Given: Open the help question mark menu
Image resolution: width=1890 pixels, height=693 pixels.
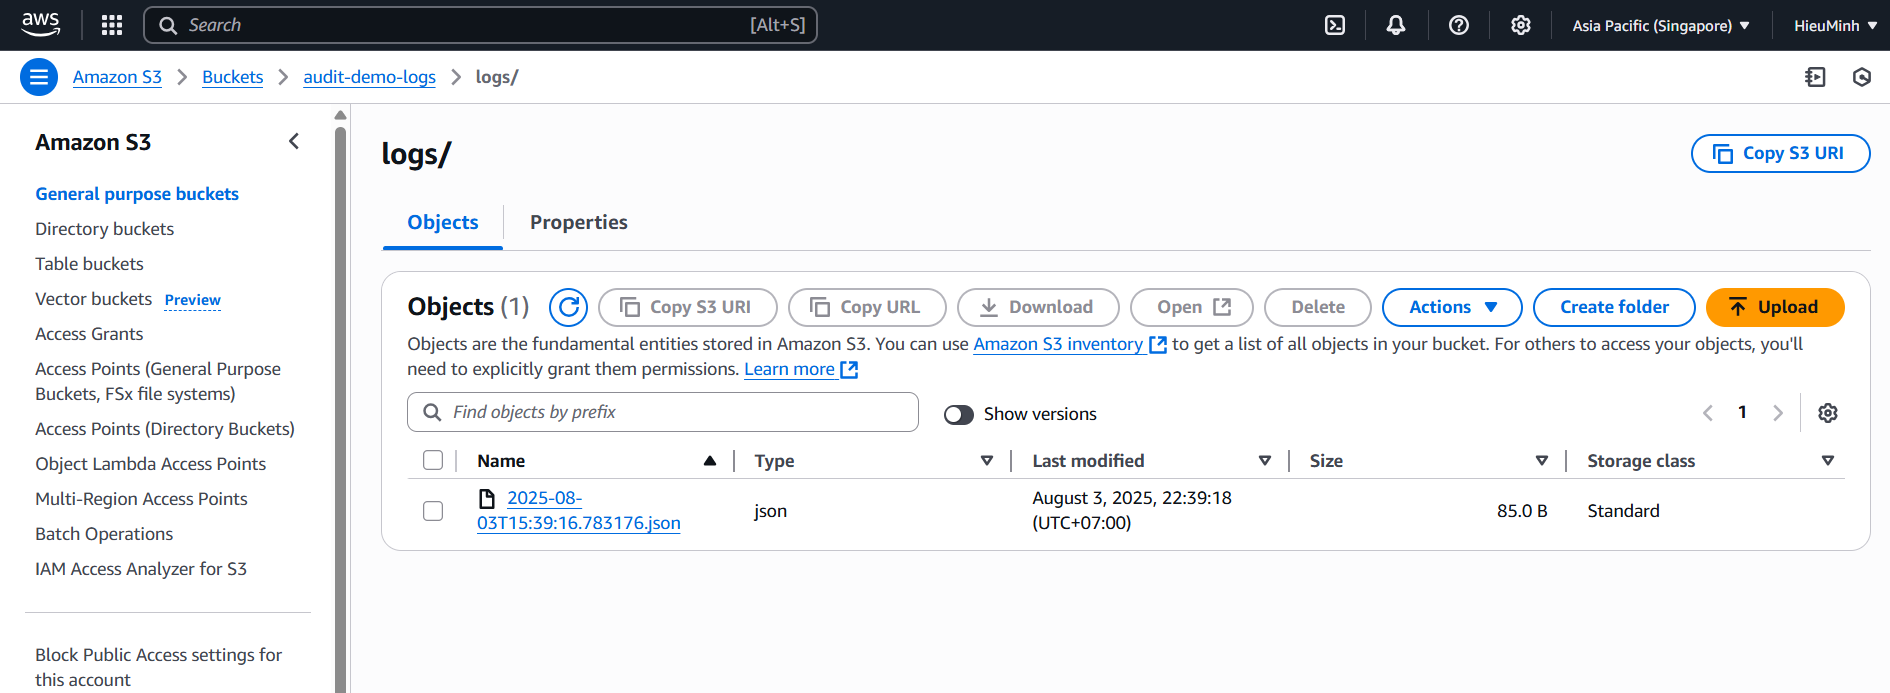Looking at the screenshot, I should tap(1459, 25).
